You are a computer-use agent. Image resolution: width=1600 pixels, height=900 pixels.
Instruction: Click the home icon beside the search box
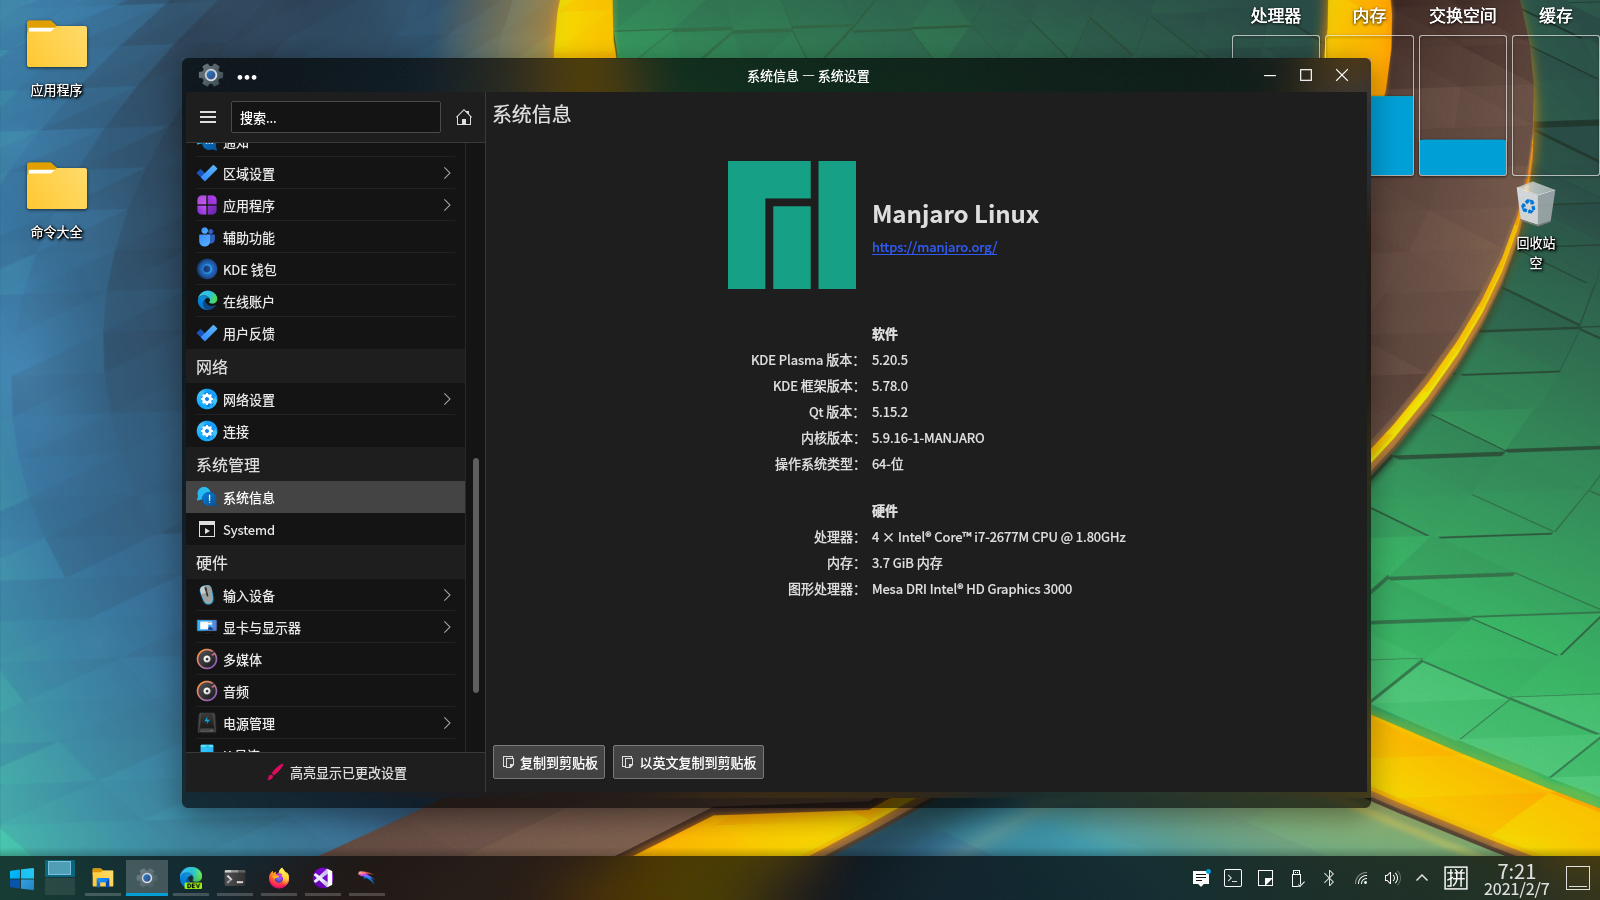(464, 117)
